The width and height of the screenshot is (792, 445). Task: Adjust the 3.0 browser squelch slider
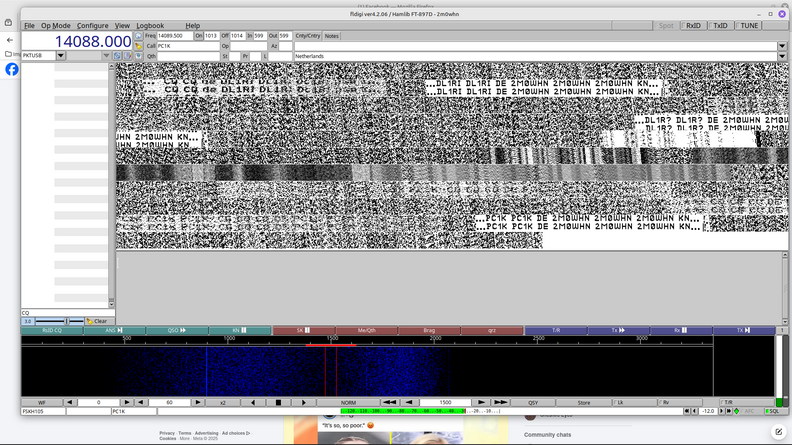click(x=59, y=321)
